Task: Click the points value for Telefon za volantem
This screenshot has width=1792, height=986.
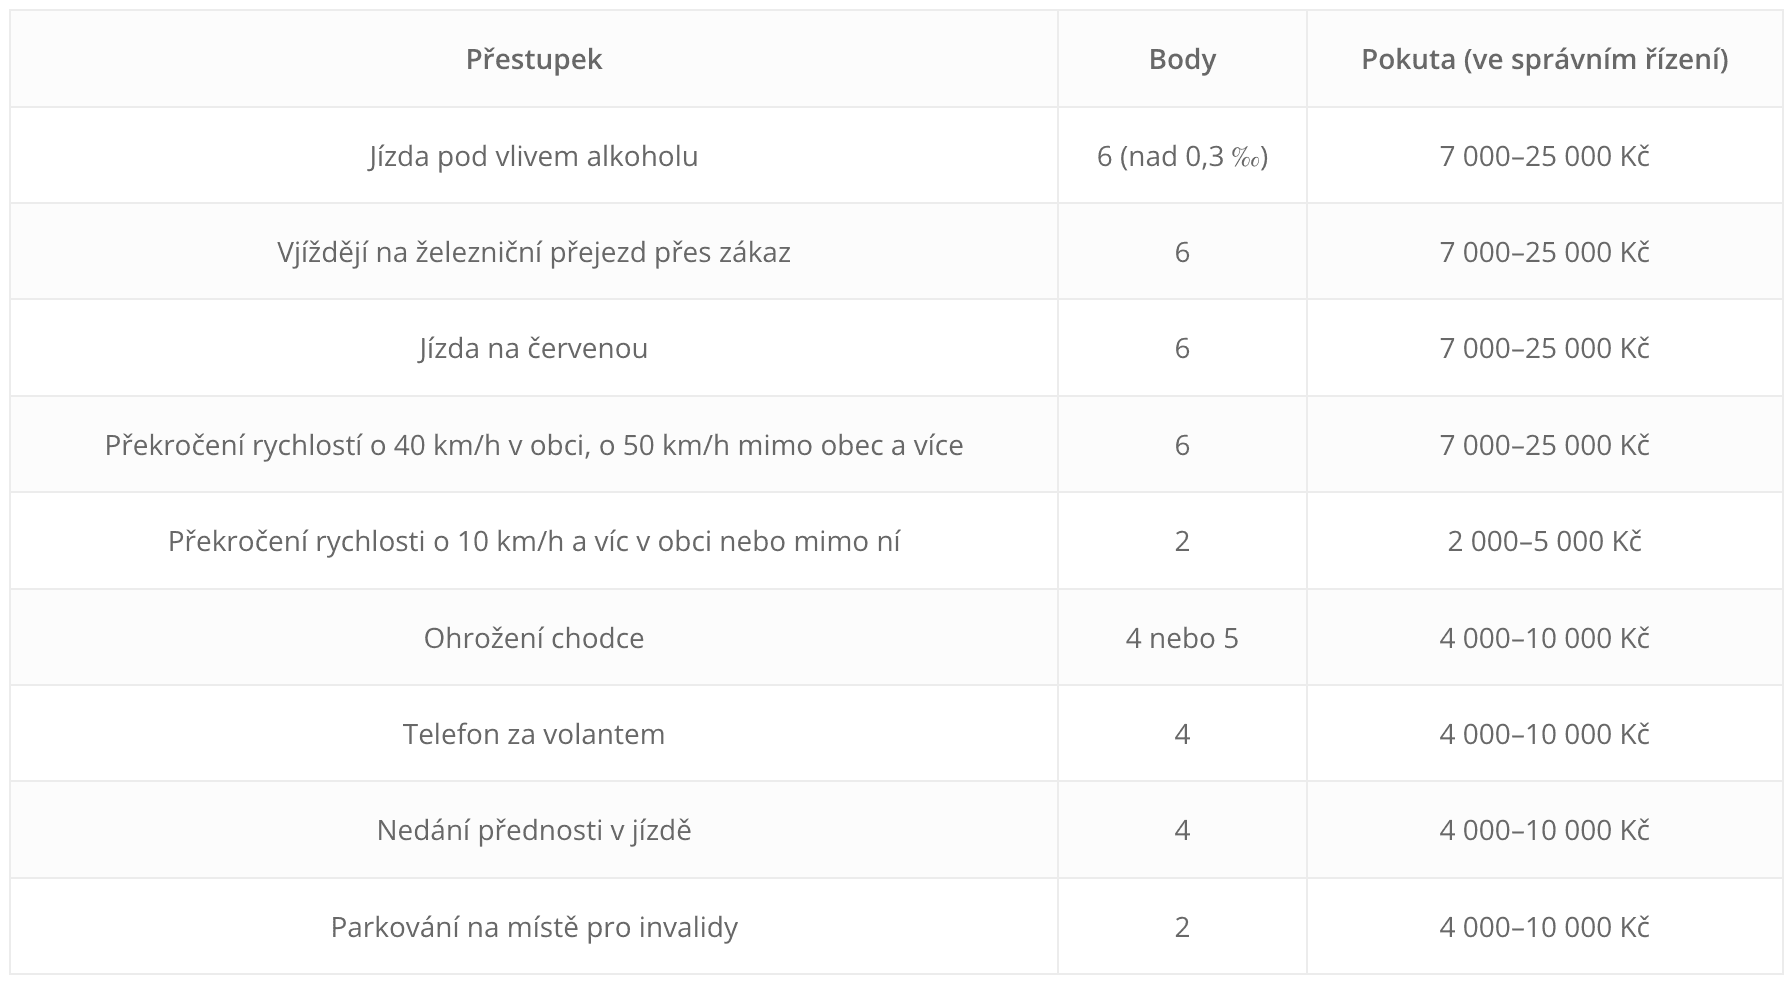Action: point(1182,734)
